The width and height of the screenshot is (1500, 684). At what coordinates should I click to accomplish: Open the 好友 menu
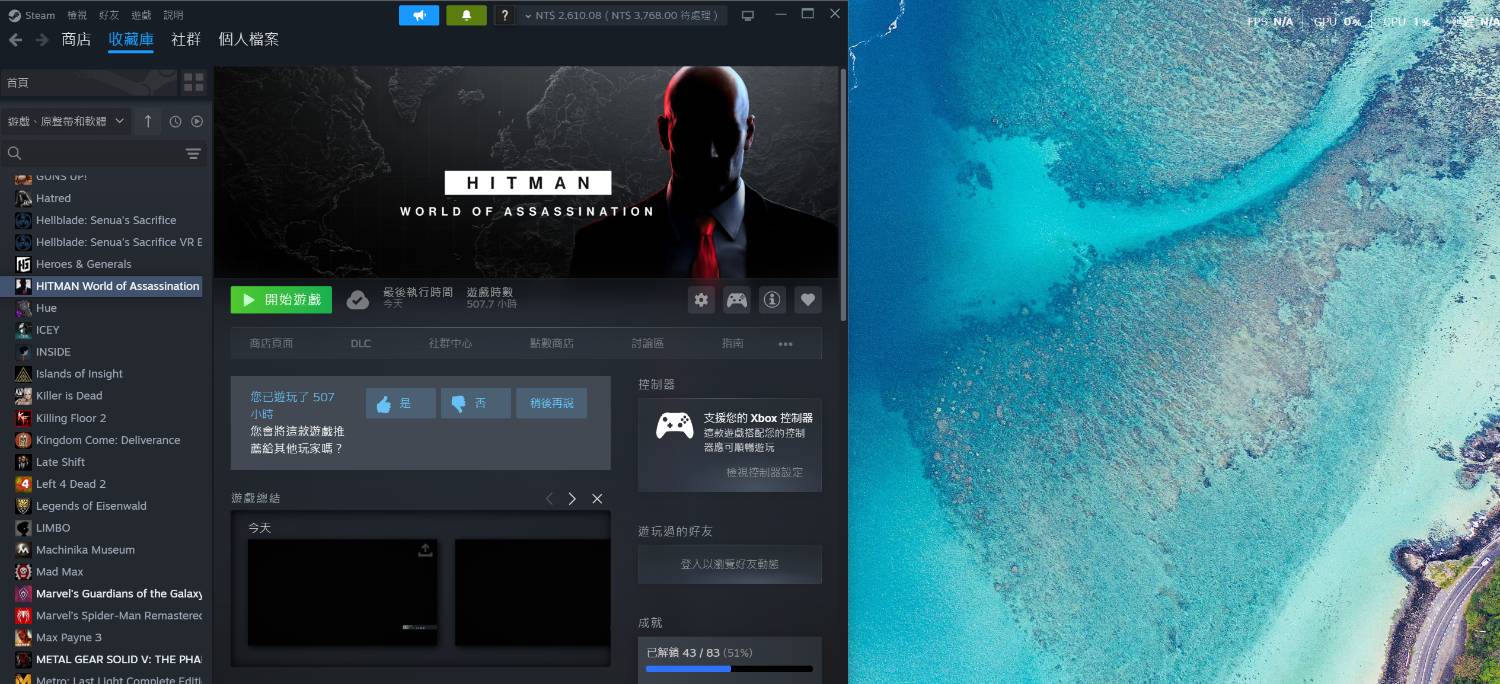109,15
